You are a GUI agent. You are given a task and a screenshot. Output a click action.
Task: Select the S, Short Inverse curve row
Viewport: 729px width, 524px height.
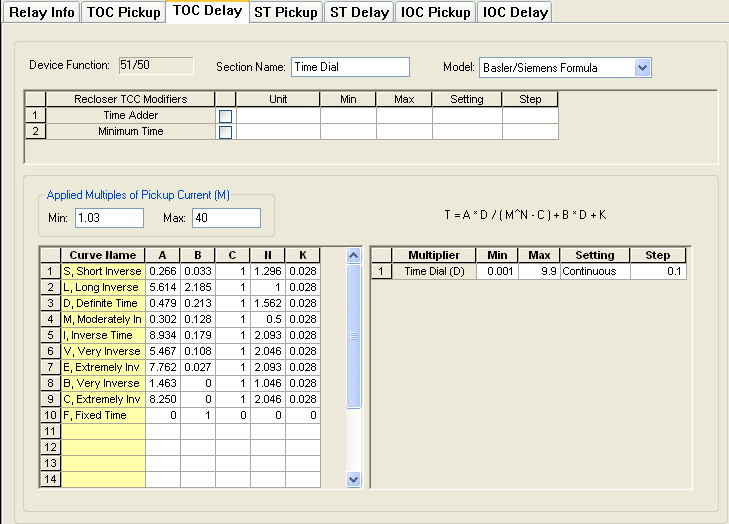102,271
